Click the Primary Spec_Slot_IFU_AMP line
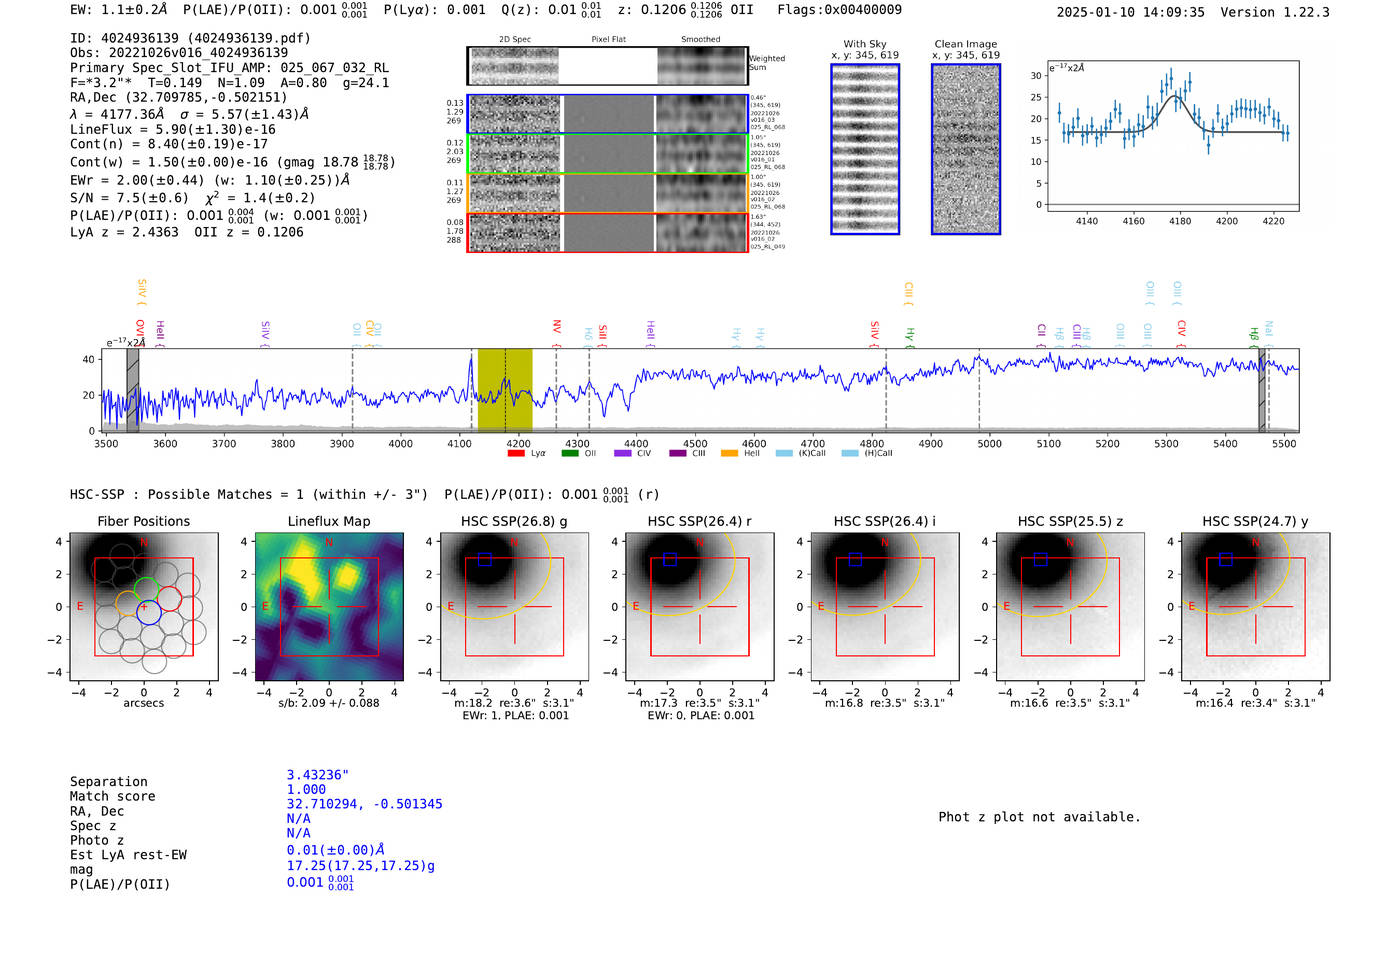The height and width of the screenshot is (953, 1400). pos(229,68)
